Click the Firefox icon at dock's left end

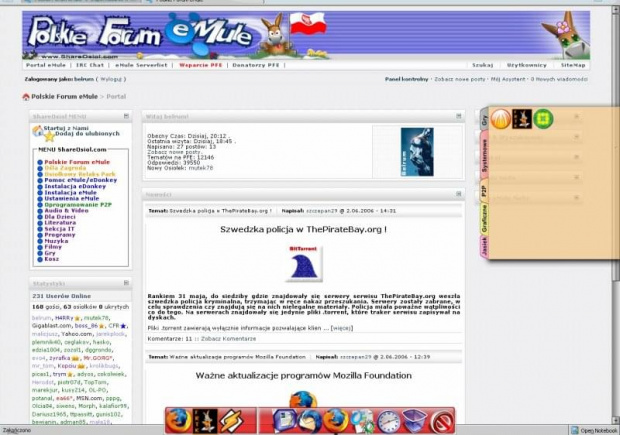pos(179,418)
